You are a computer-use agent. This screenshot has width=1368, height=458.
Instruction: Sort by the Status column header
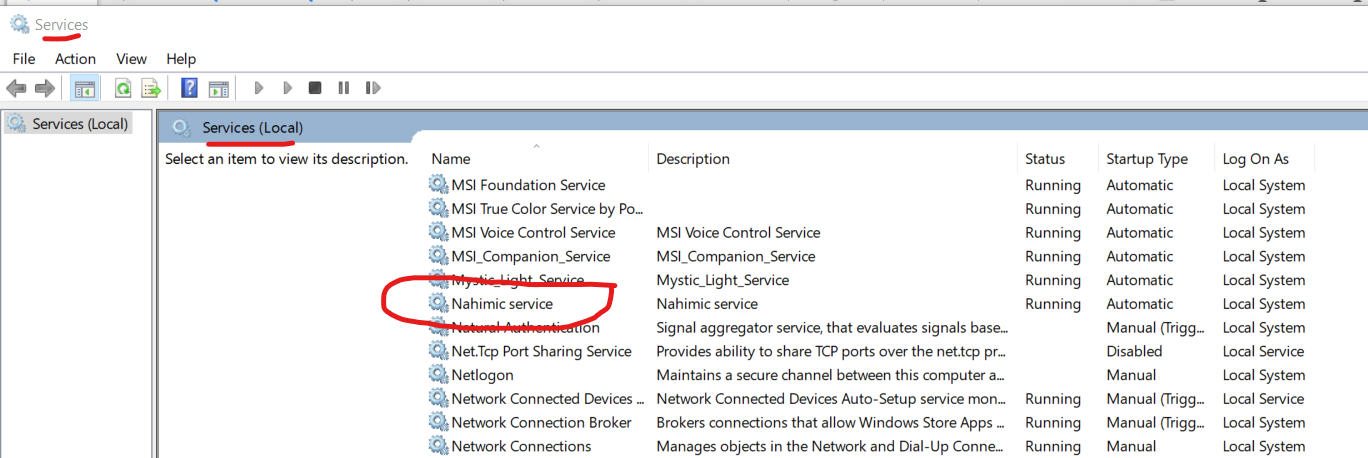1045,159
